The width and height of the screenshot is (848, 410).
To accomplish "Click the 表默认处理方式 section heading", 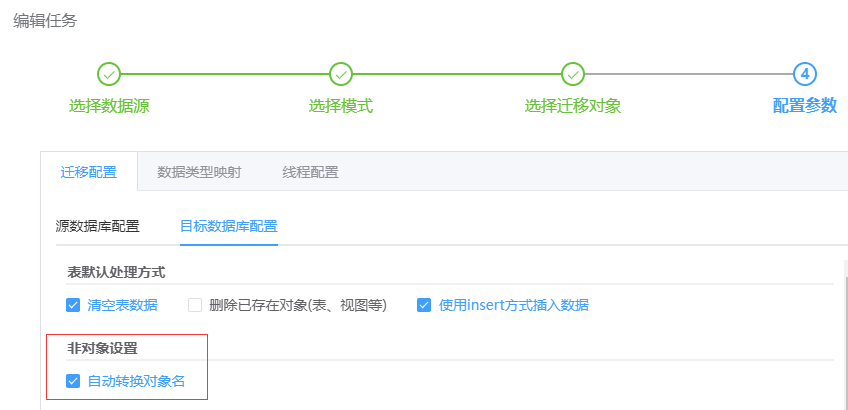I will coord(116,272).
